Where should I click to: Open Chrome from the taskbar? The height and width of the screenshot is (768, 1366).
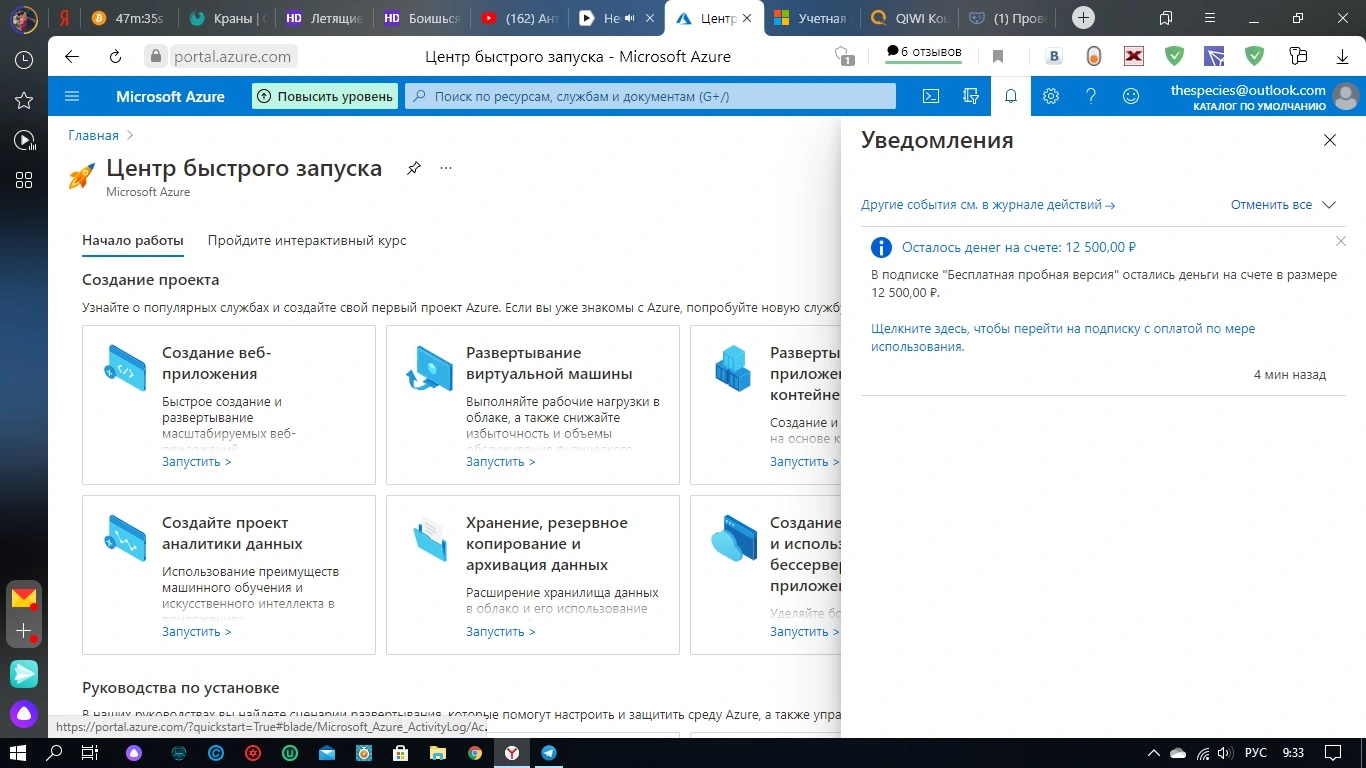[x=475, y=753]
